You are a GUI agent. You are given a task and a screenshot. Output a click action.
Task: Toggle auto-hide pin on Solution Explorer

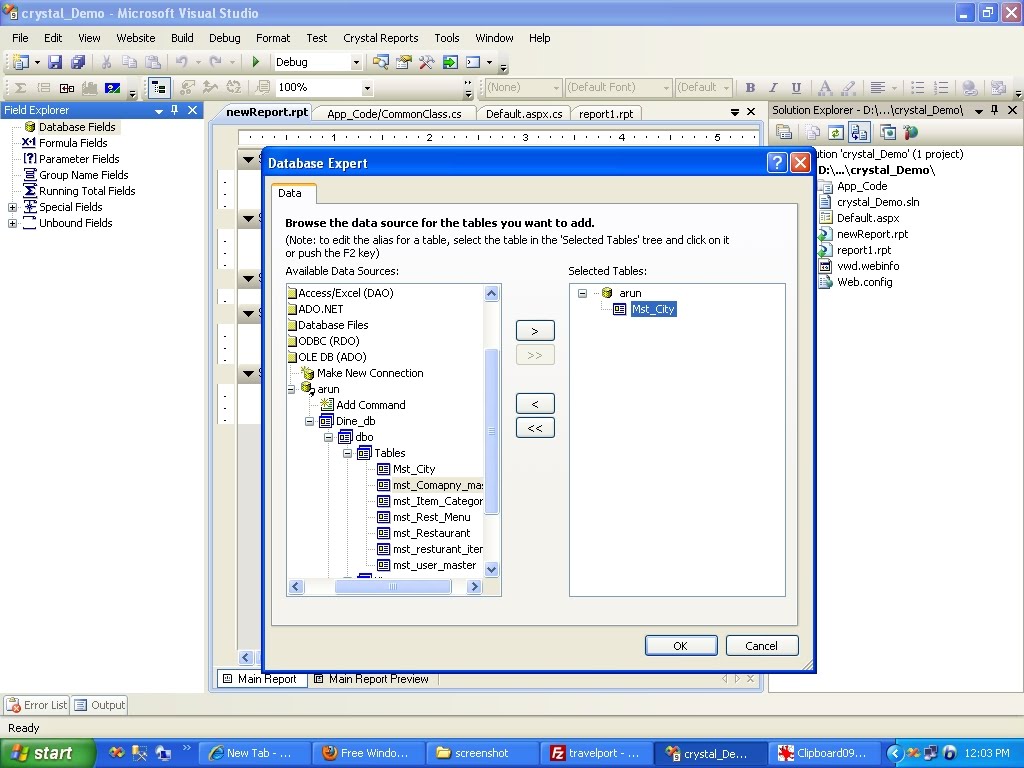coord(994,110)
